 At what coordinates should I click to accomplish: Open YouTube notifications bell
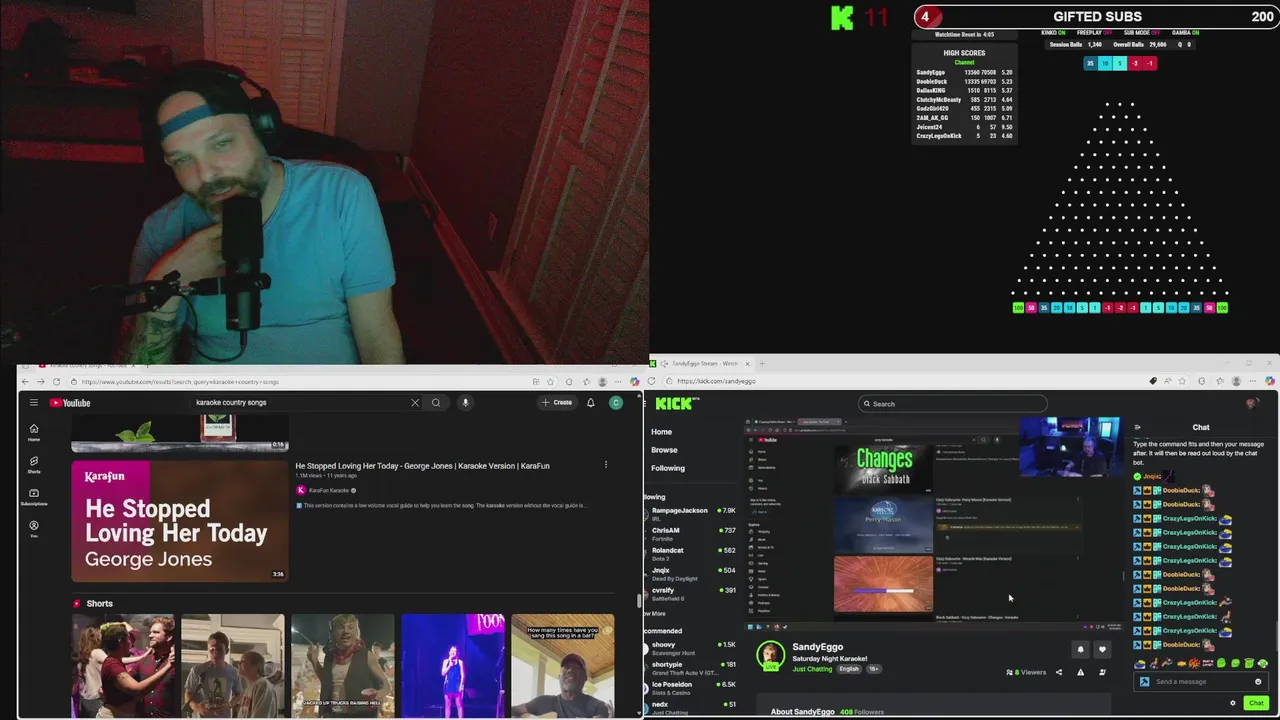tap(591, 403)
